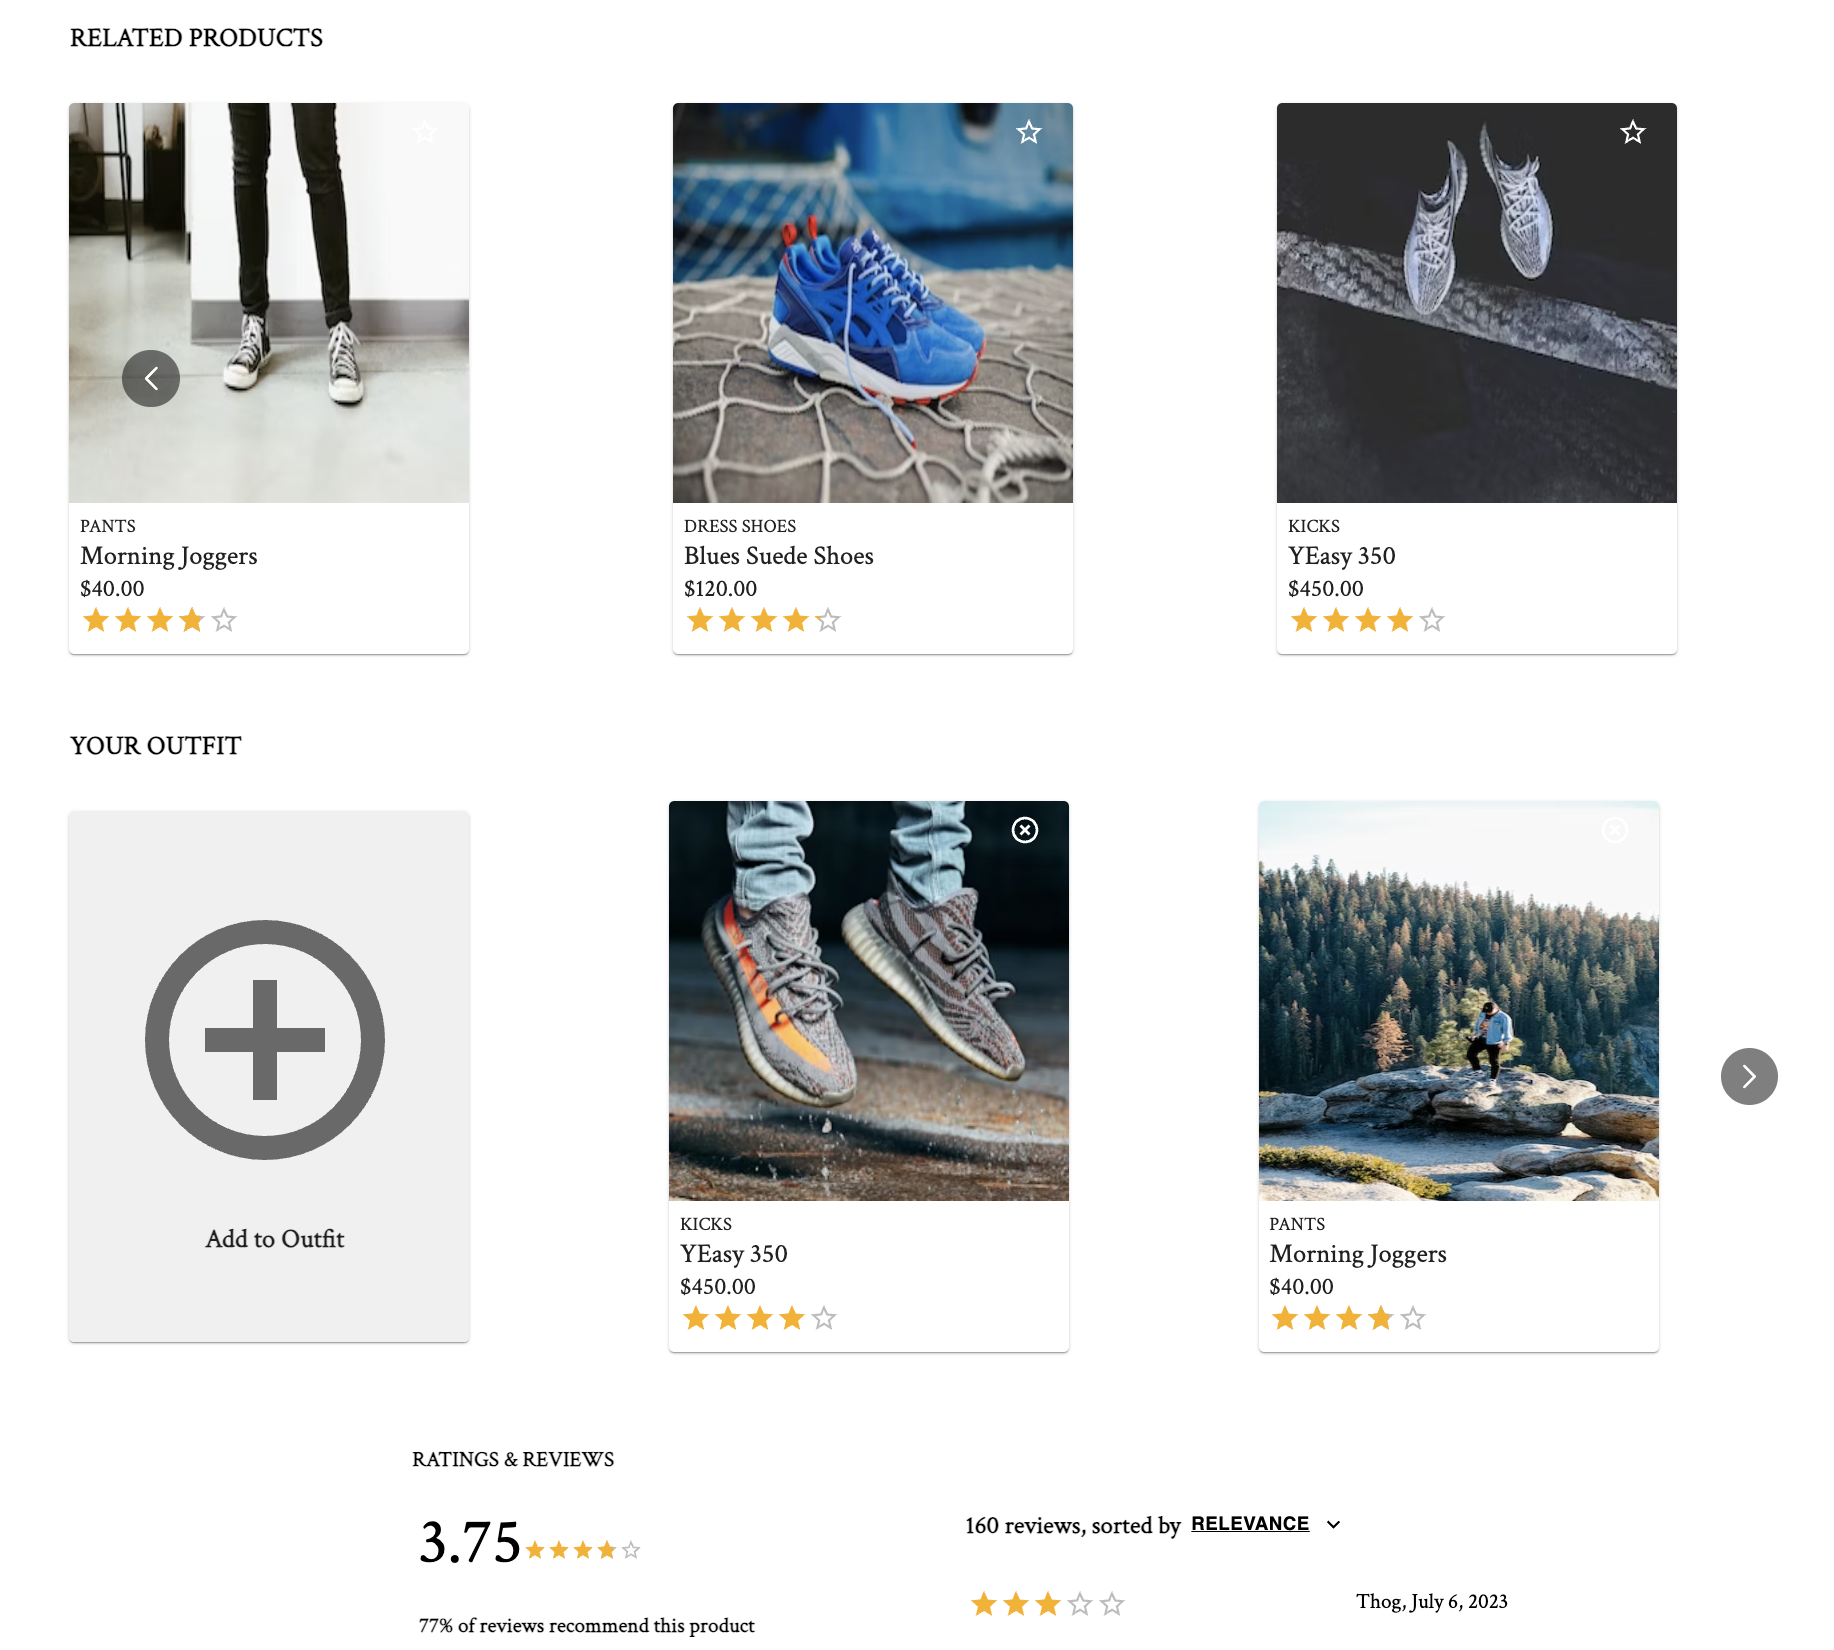Viewport: 1834px width, 1650px height.
Task: Open the Blues Suede Shoes product page
Action: pos(778,556)
